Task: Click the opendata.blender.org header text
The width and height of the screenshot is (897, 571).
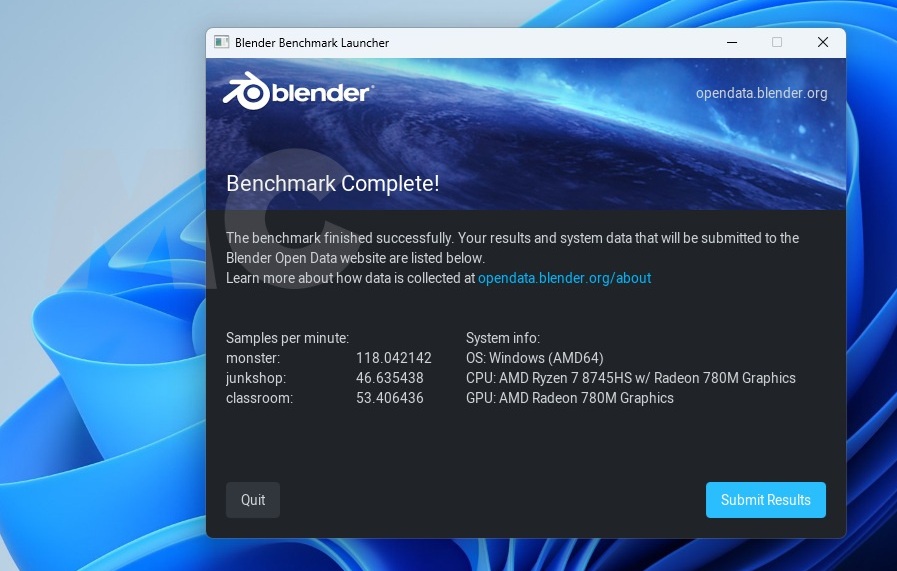Action: 761,94
